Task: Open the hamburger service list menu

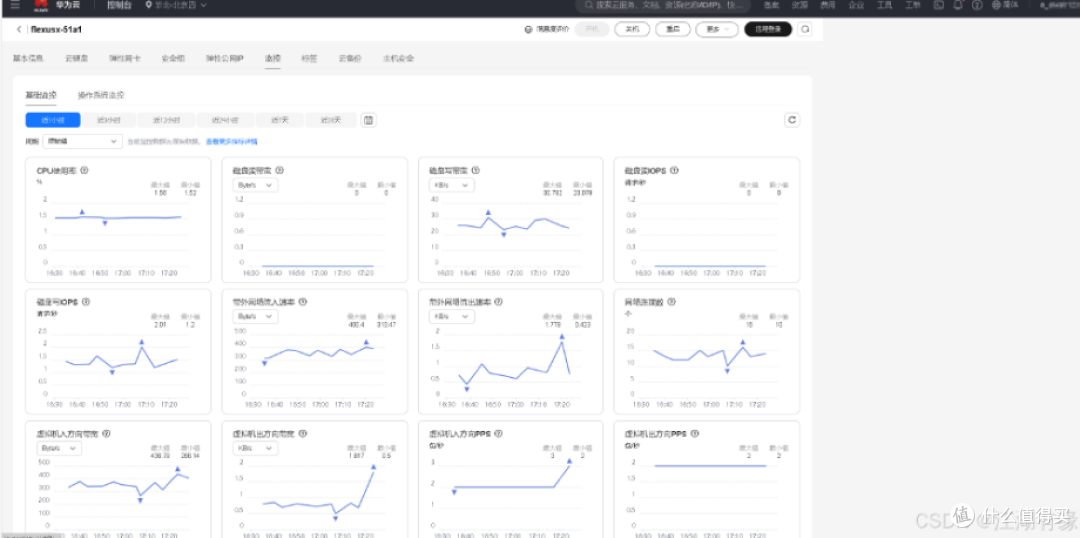Action: (x=15, y=5)
